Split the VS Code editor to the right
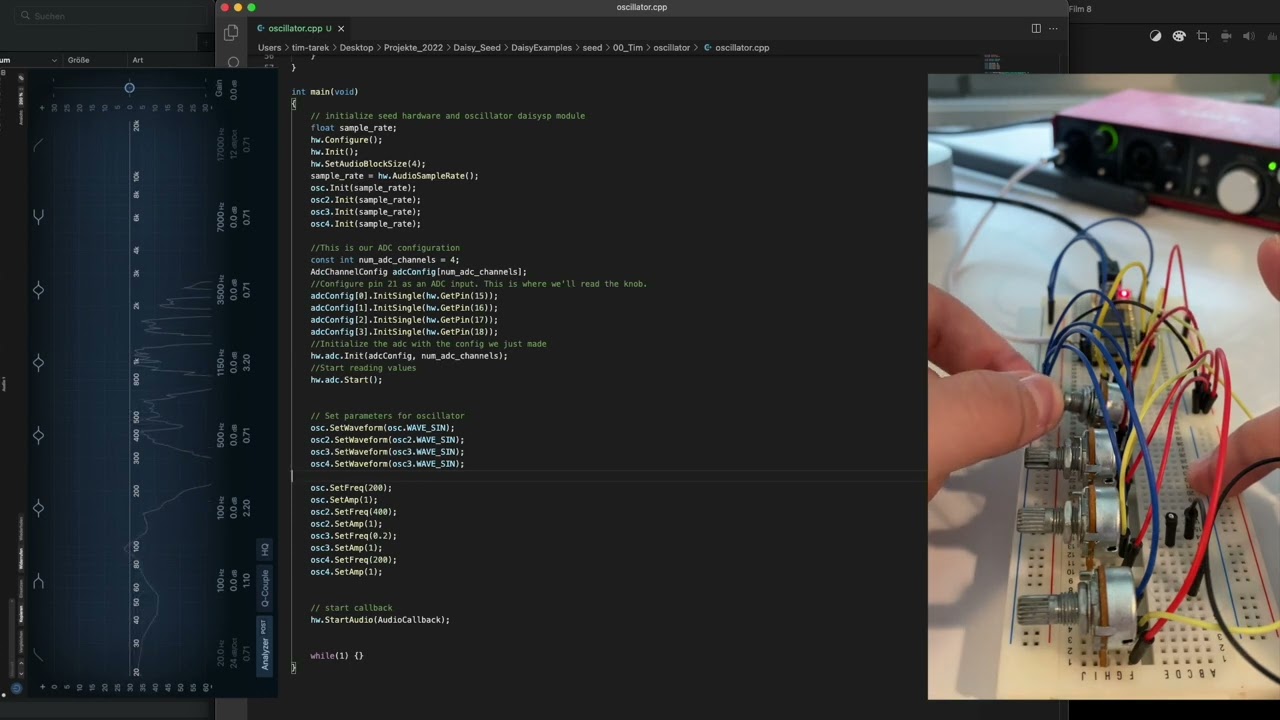 (1036, 28)
